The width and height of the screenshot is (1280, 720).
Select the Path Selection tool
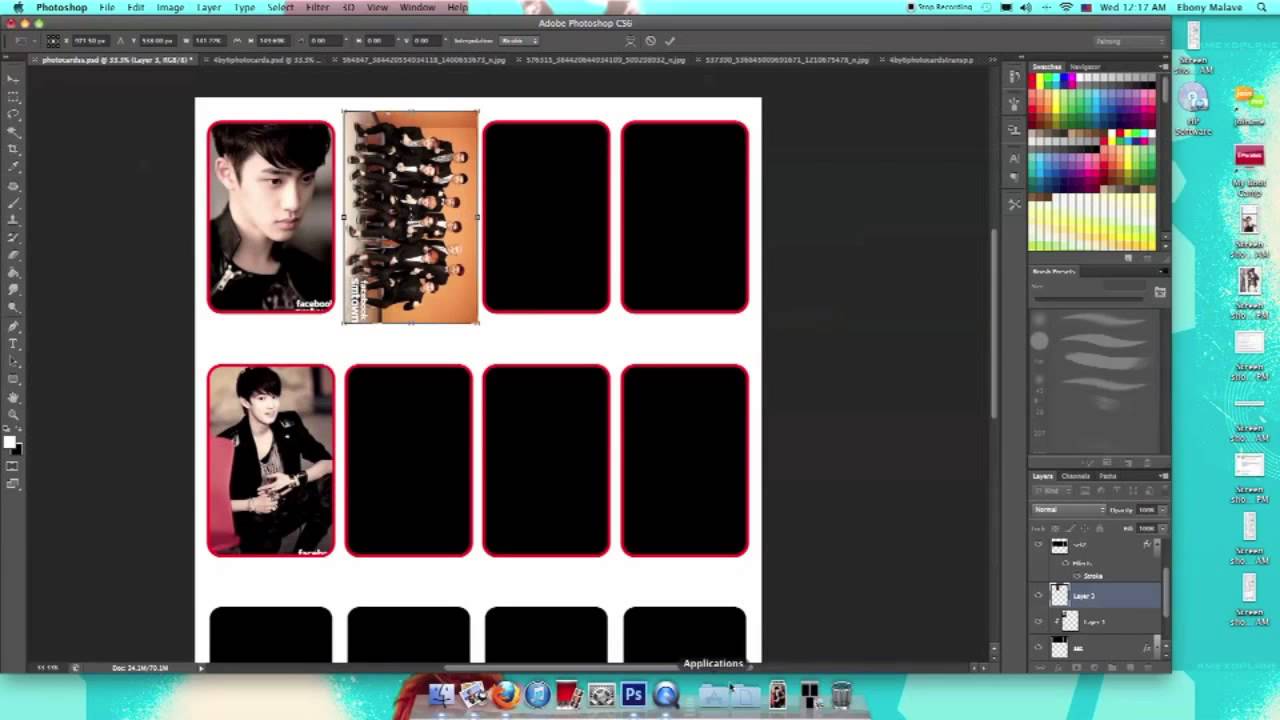[13, 361]
